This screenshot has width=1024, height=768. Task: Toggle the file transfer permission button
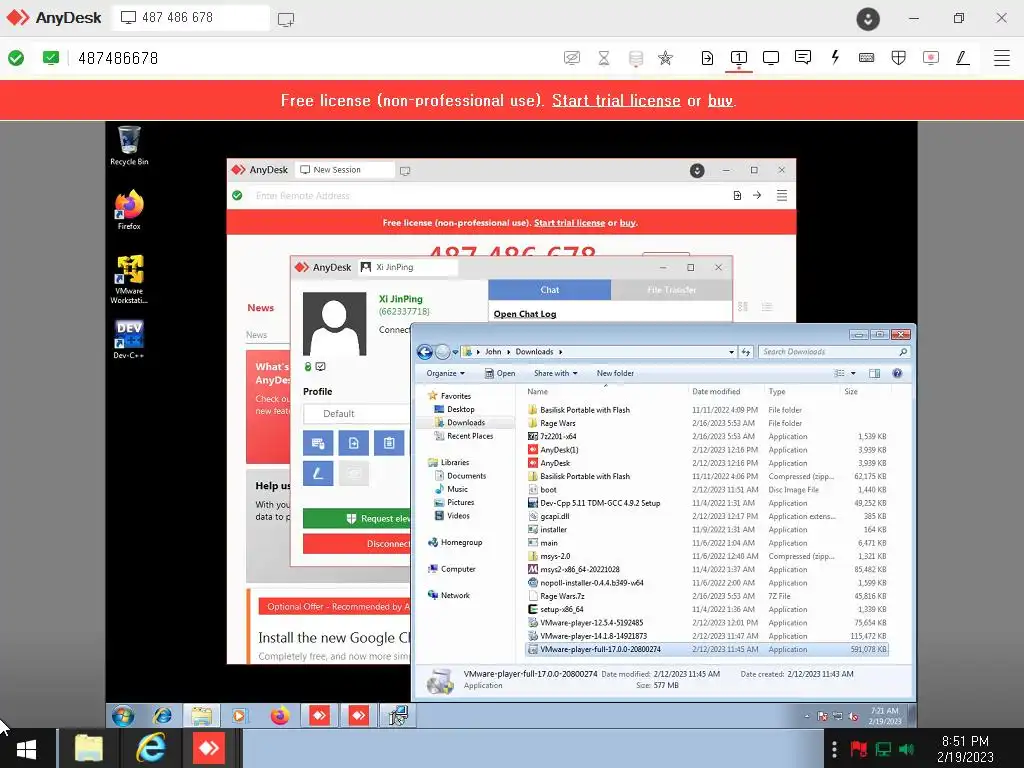click(353, 443)
